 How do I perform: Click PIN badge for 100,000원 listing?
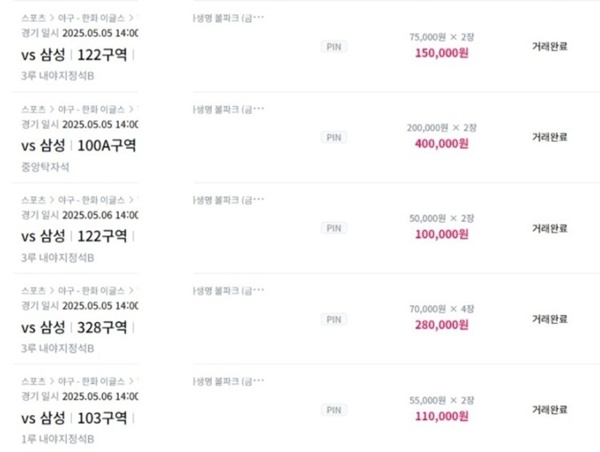click(334, 228)
